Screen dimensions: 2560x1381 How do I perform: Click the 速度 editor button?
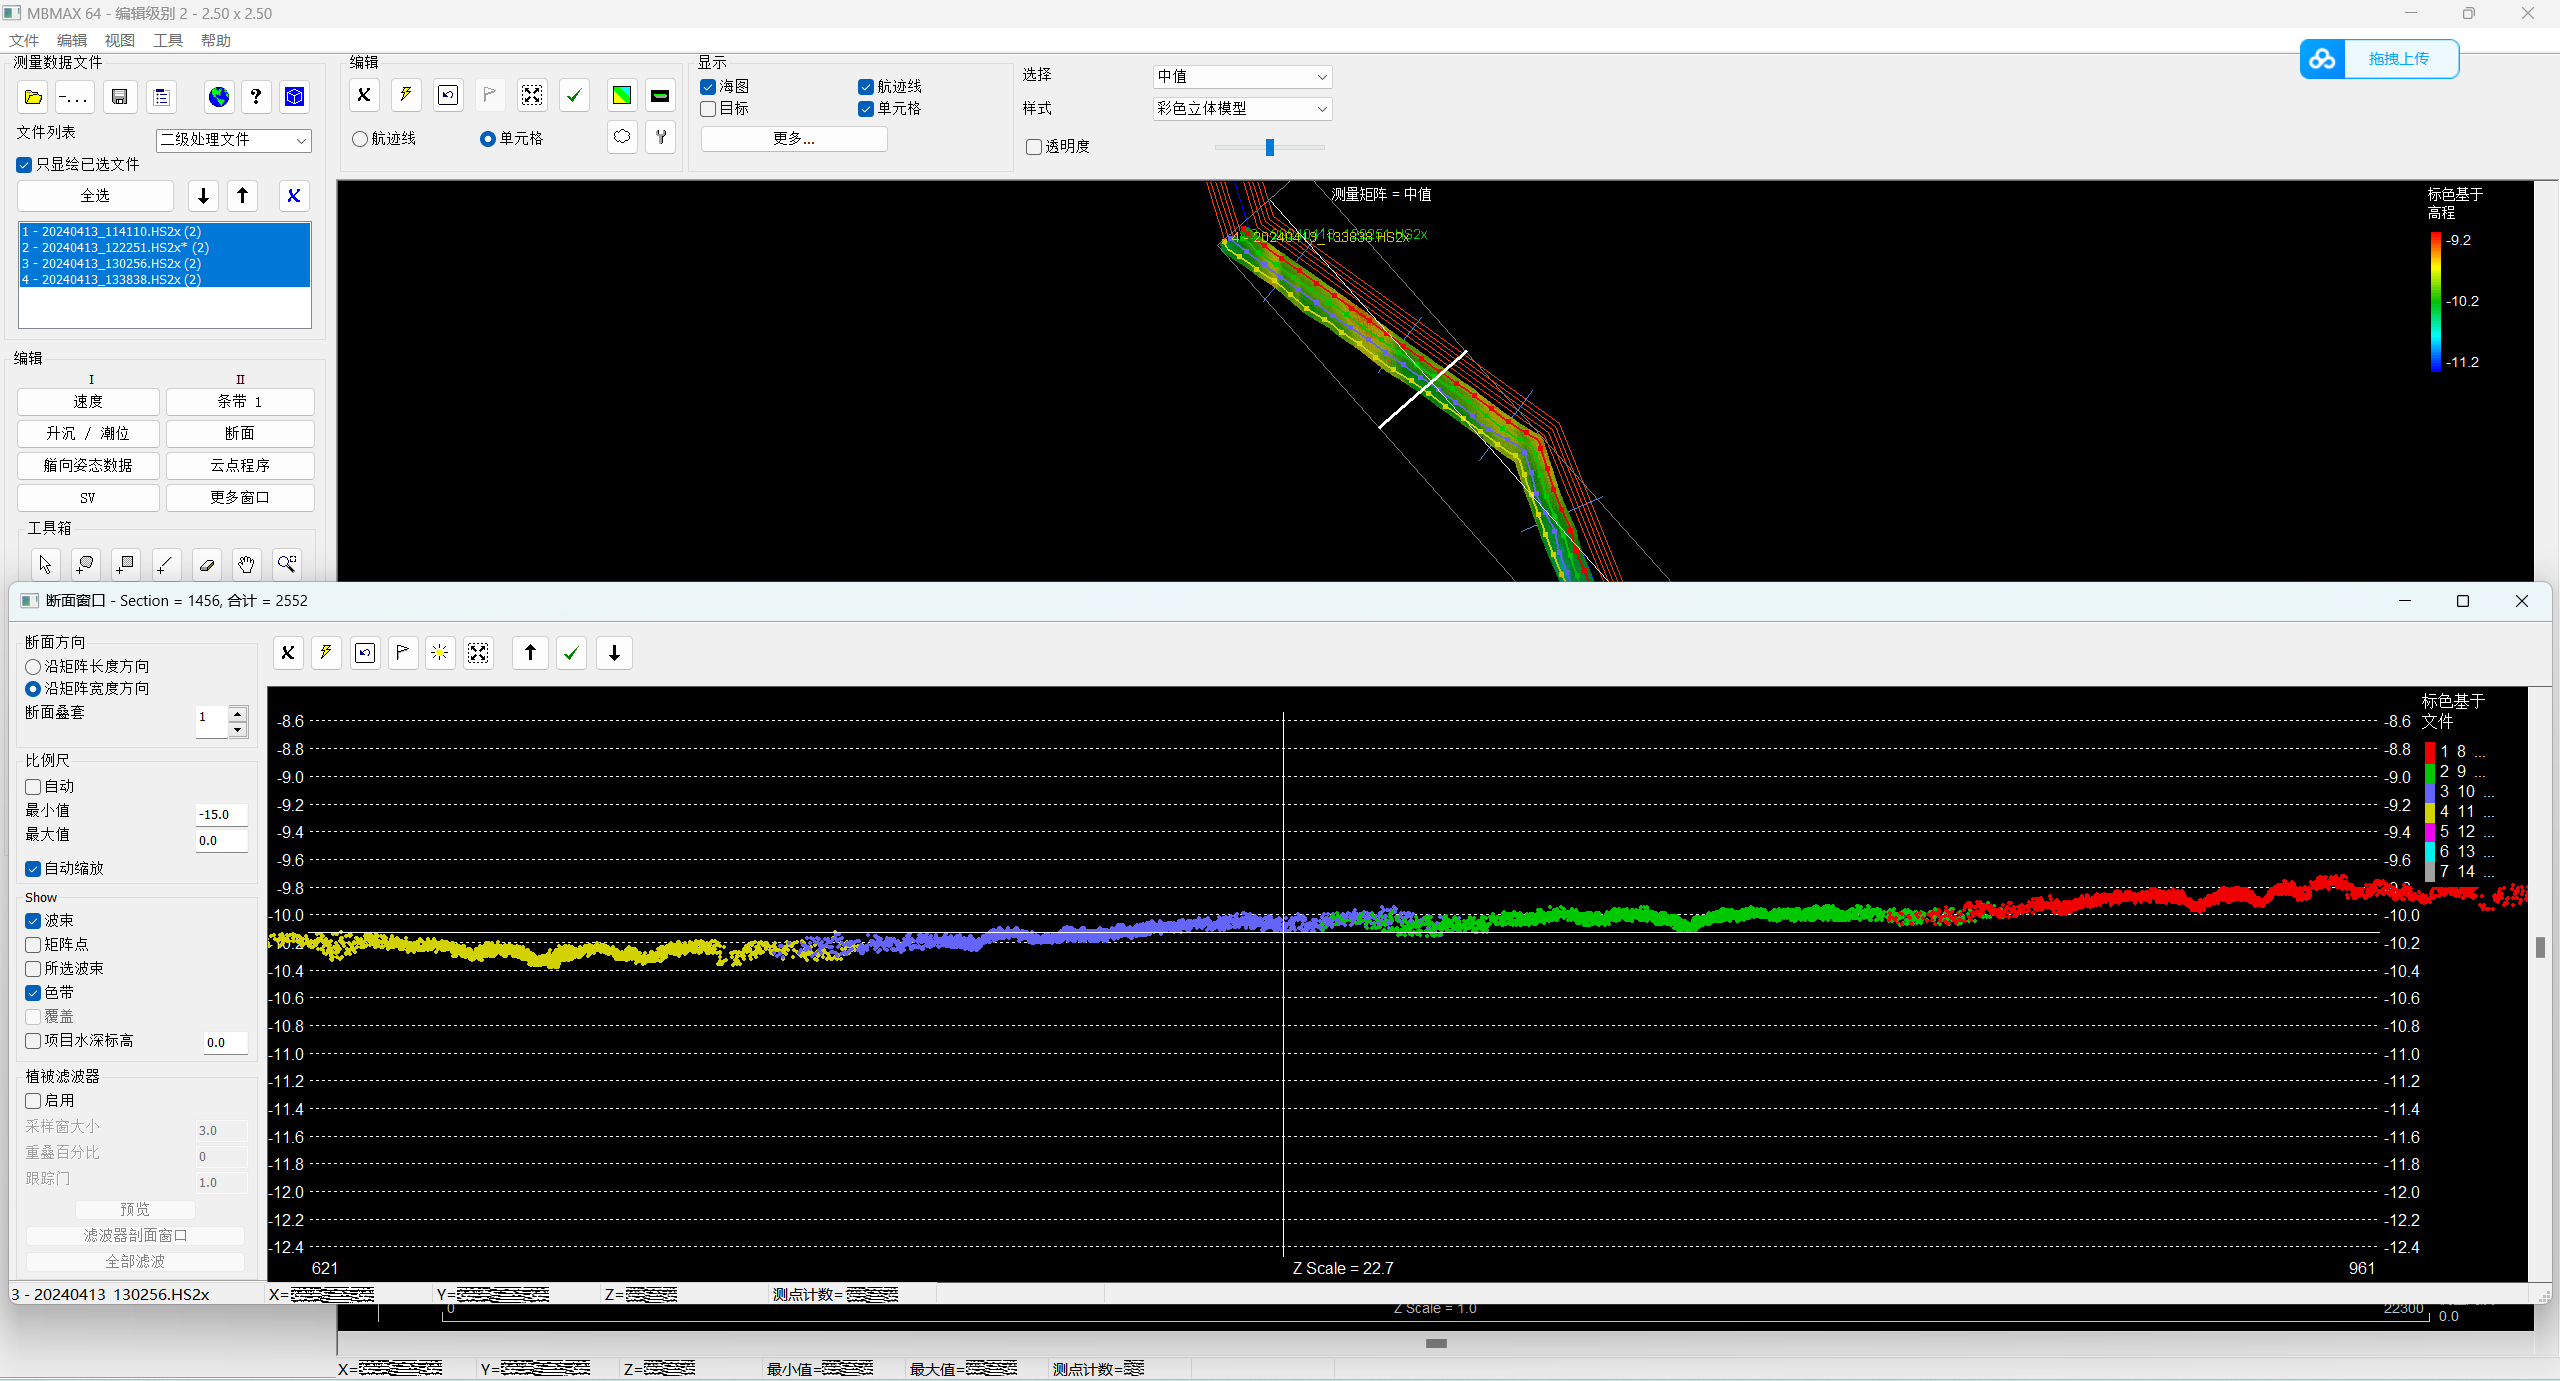click(88, 402)
